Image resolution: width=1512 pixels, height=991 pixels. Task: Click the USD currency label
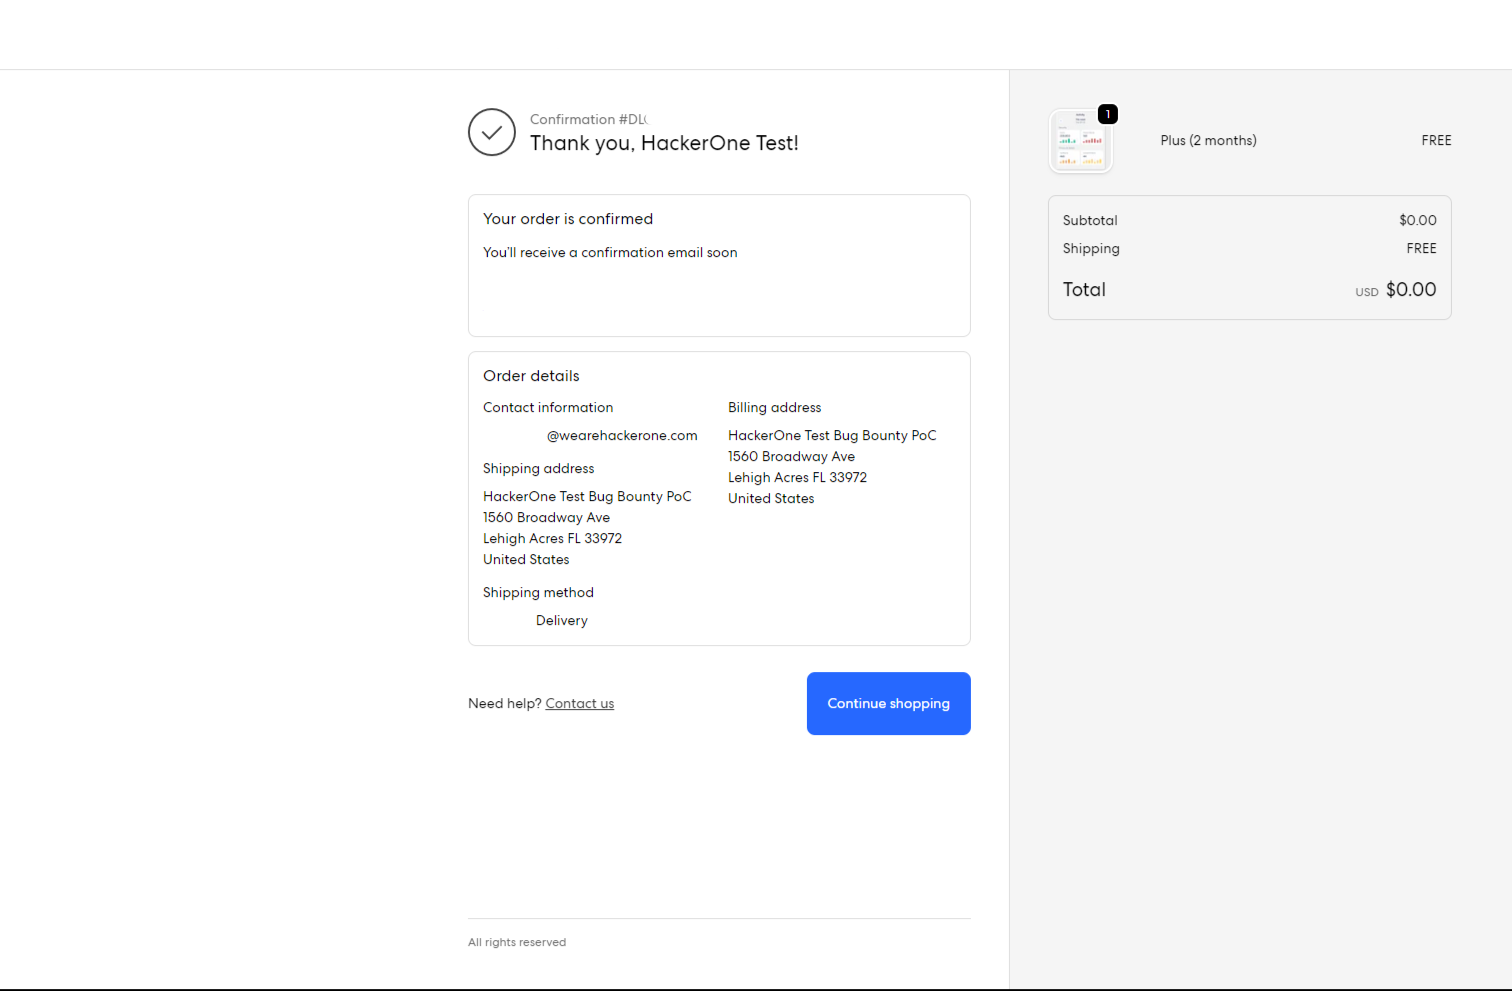click(1367, 292)
